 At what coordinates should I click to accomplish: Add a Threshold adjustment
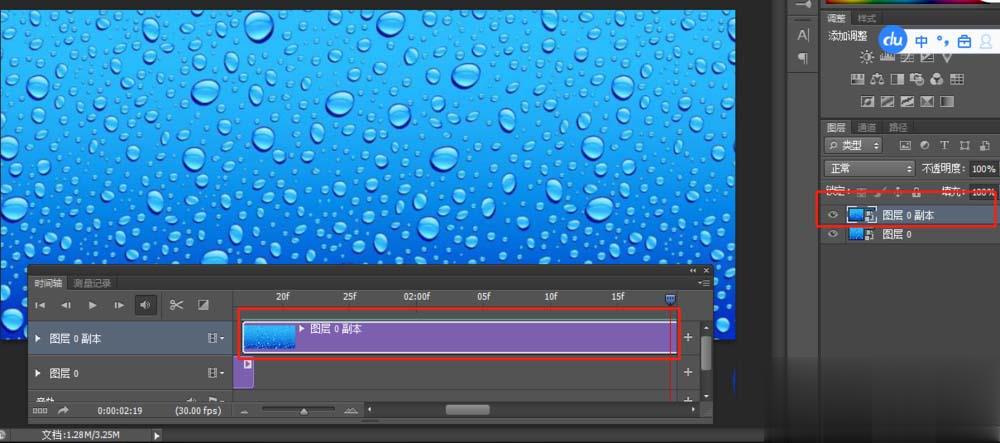[907, 101]
